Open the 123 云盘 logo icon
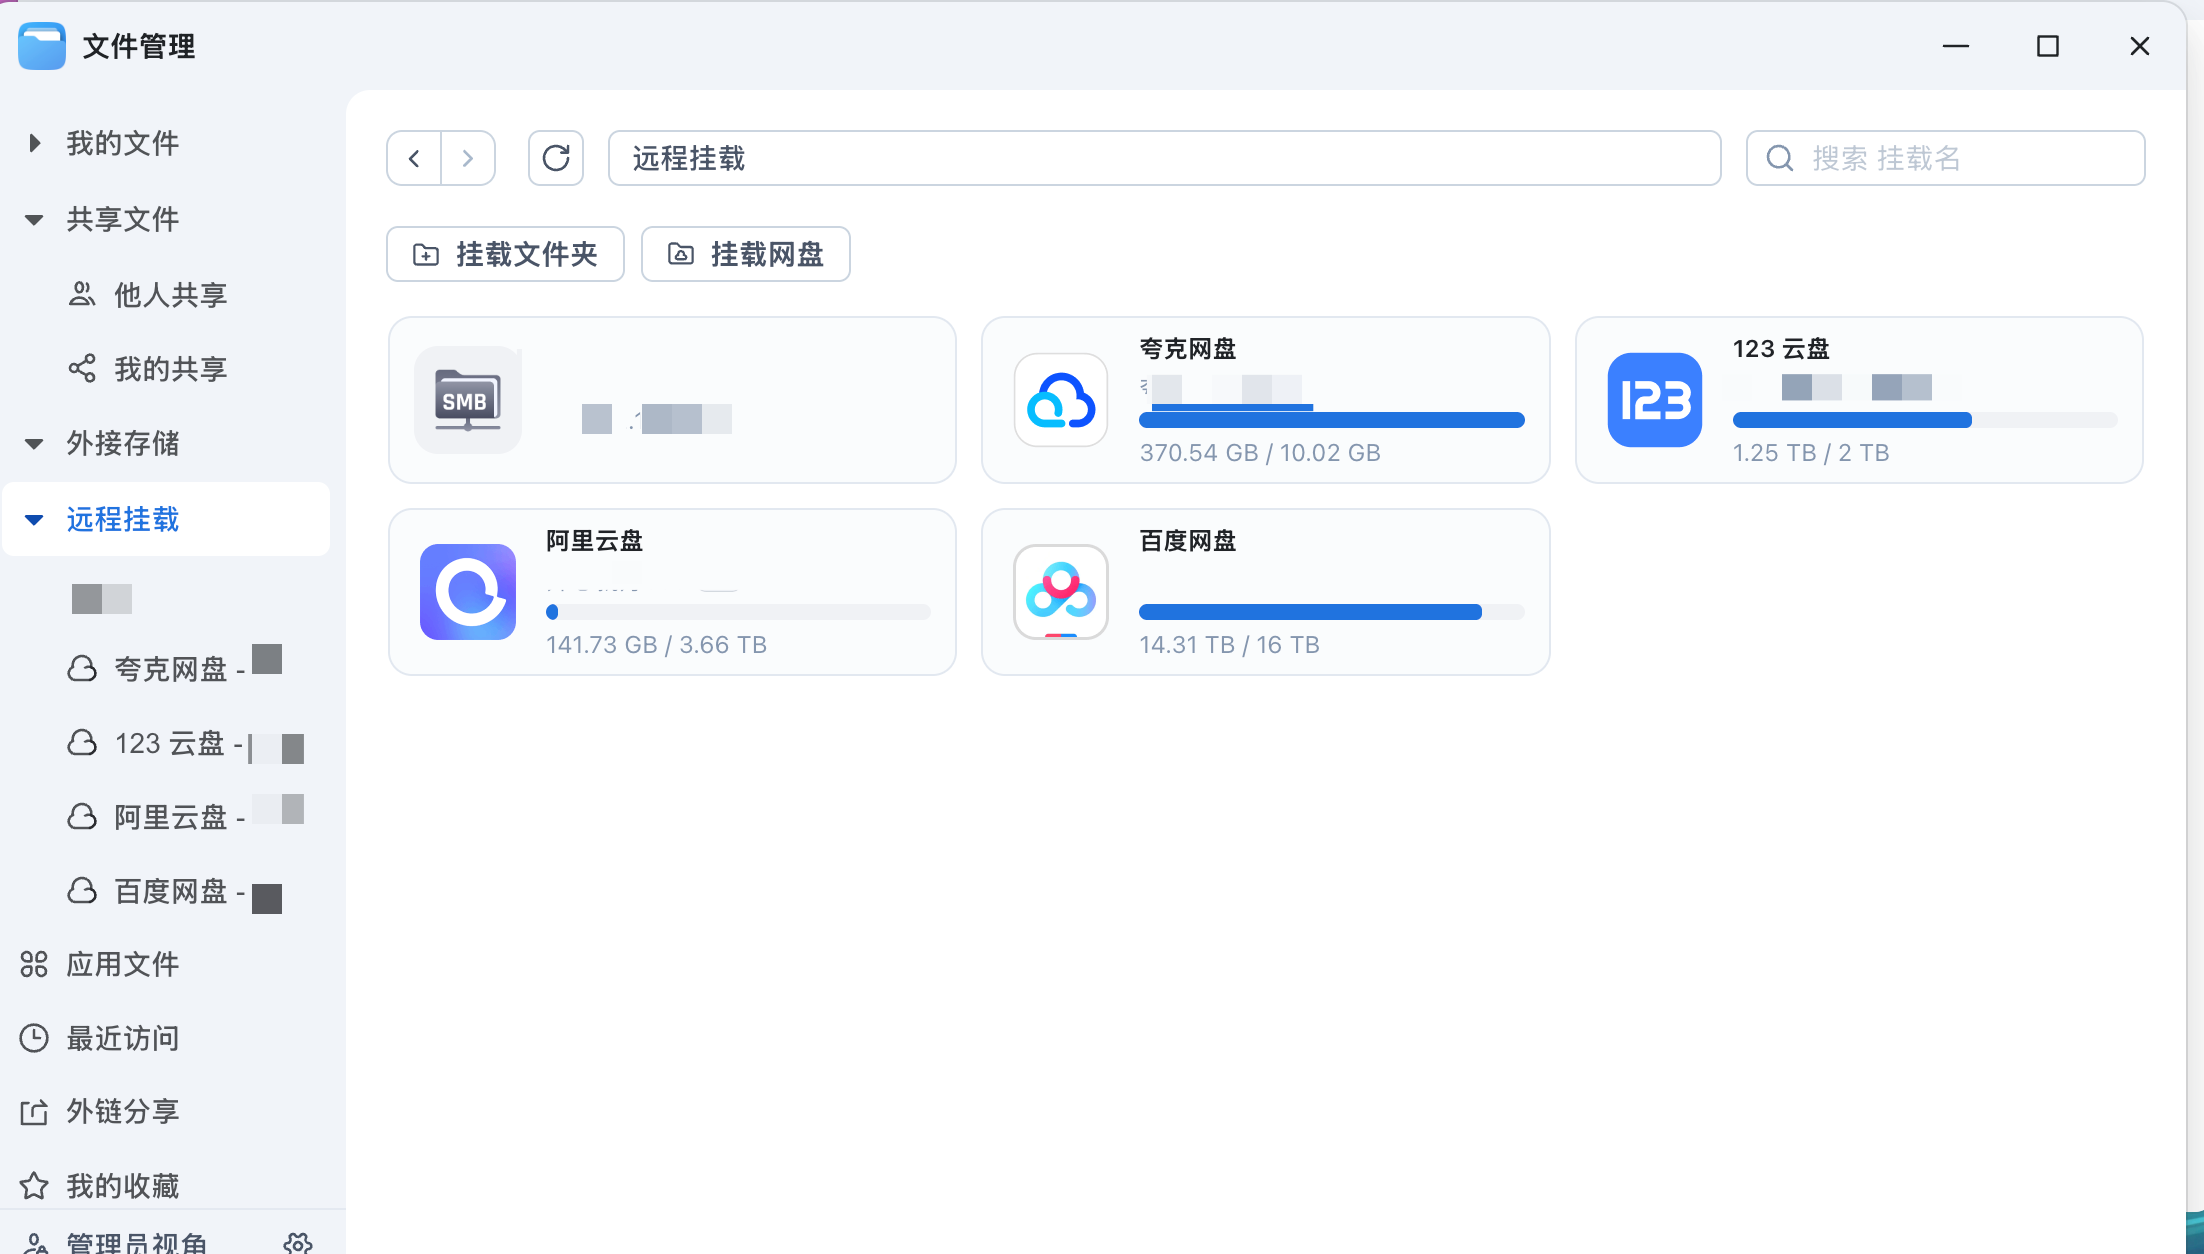This screenshot has width=2204, height=1254. click(1655, 400)
